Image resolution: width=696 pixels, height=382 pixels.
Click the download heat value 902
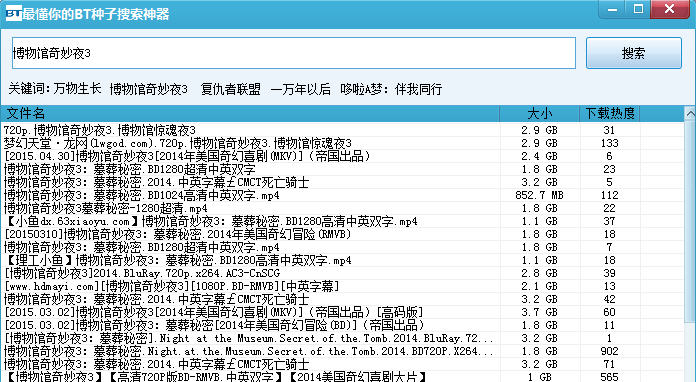609,351
